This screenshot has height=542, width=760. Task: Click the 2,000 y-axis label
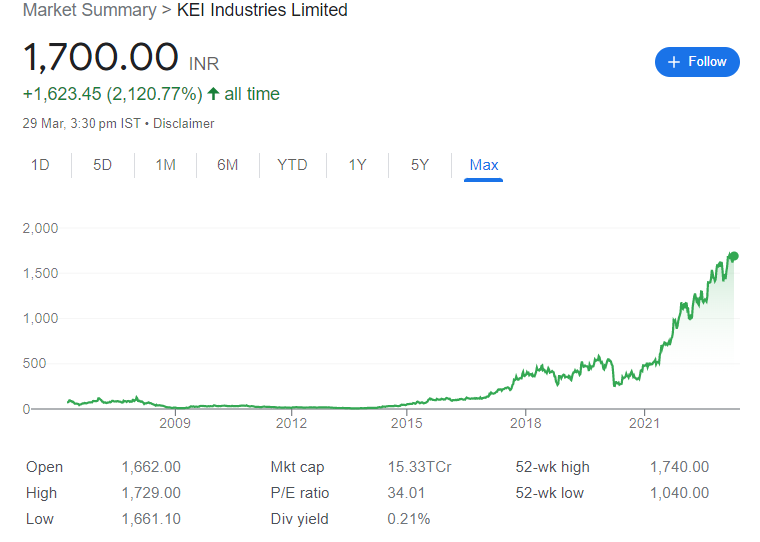pyautogui.click(x=40, y=228)
